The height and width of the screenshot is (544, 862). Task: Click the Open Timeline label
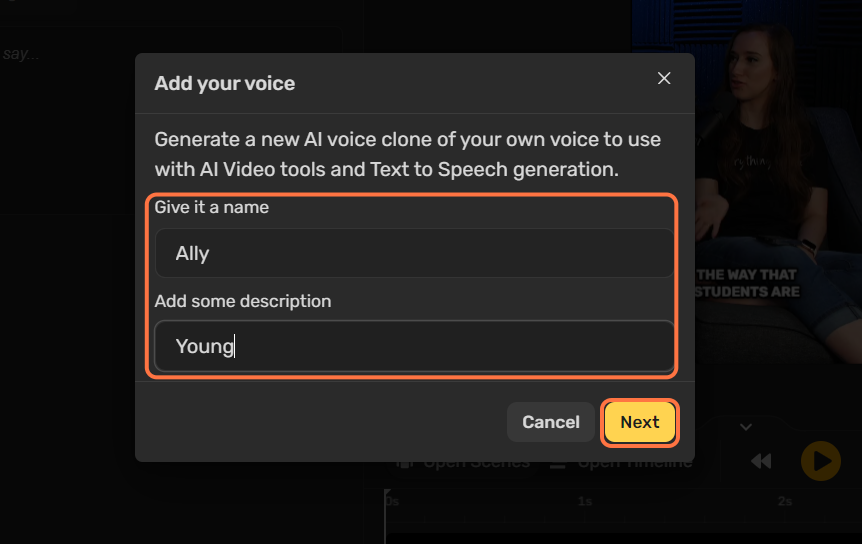tap(634, 463)
